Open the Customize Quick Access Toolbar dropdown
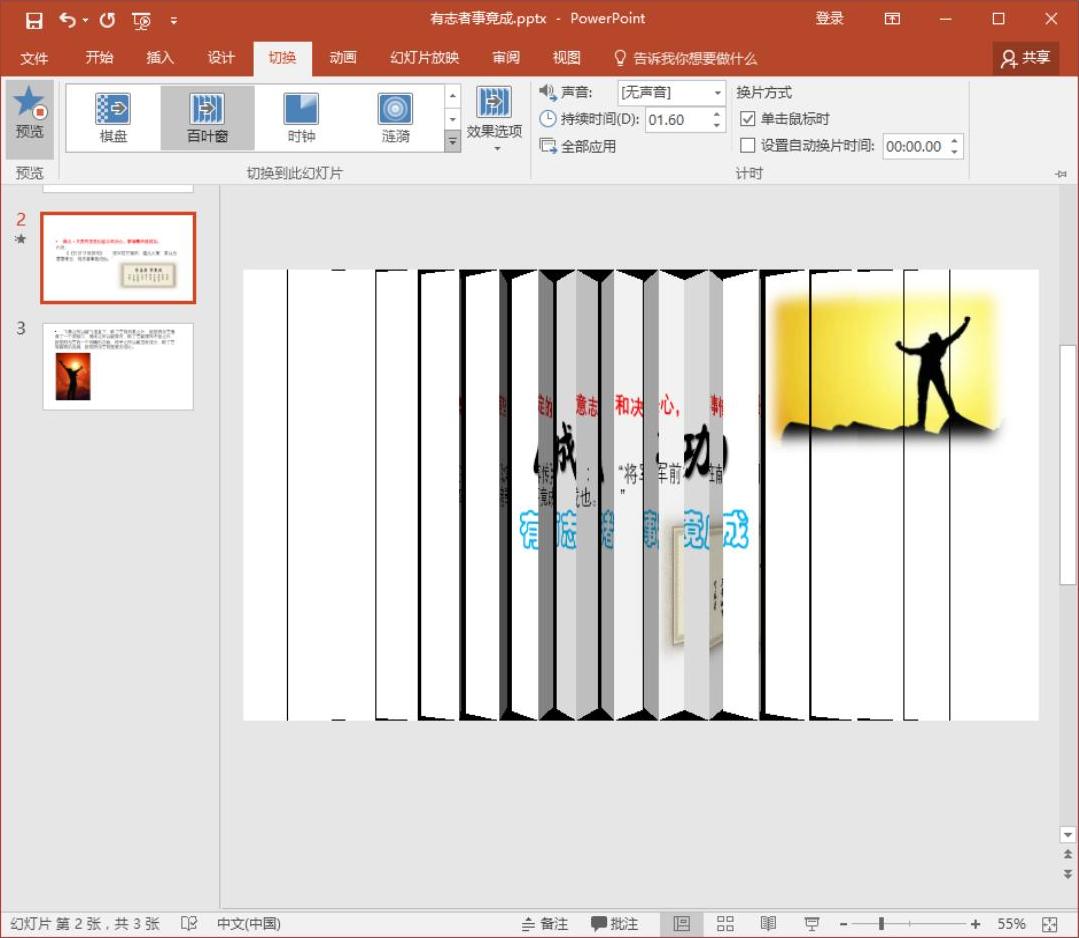Image resolution: width=1079 pixels, height=938 pixels. 173,21
